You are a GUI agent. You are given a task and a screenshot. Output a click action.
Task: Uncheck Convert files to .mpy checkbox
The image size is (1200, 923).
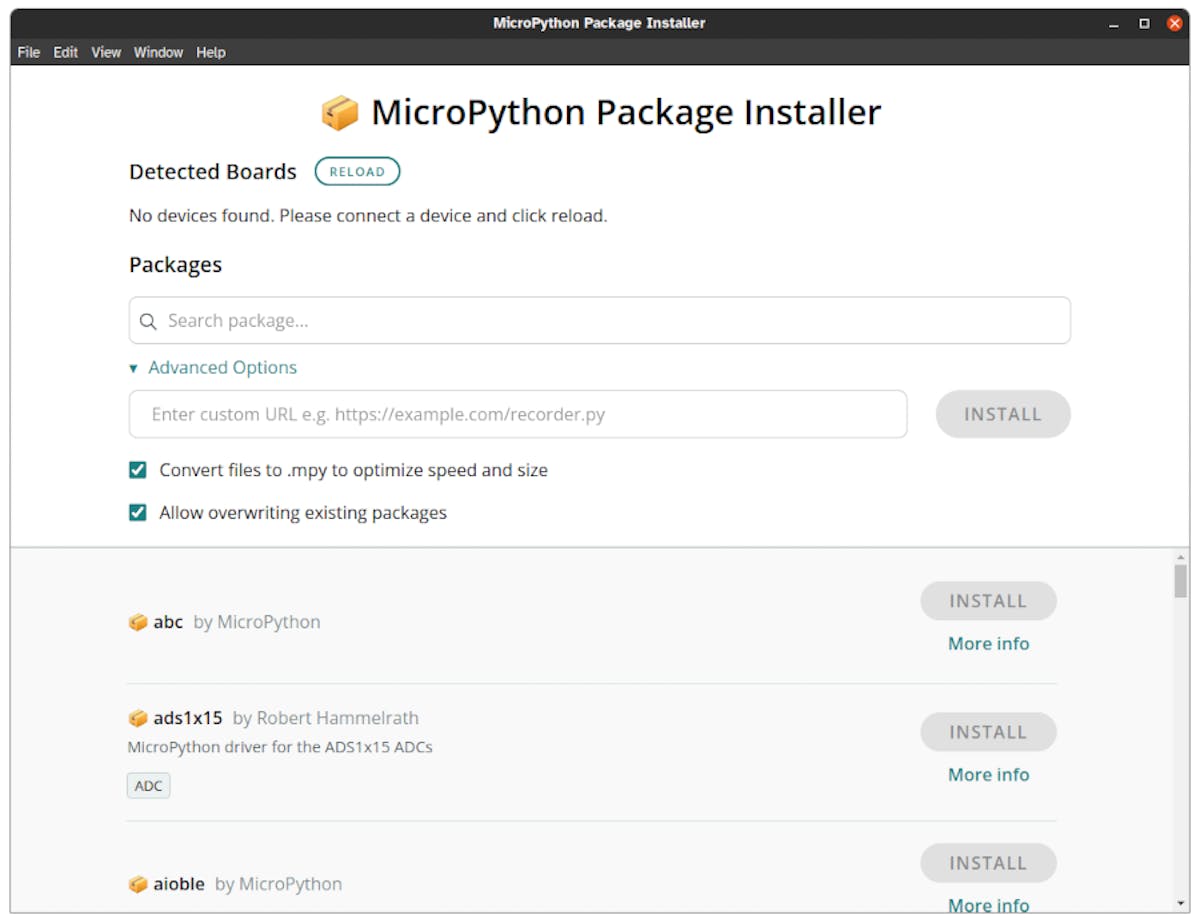[138, 470]
